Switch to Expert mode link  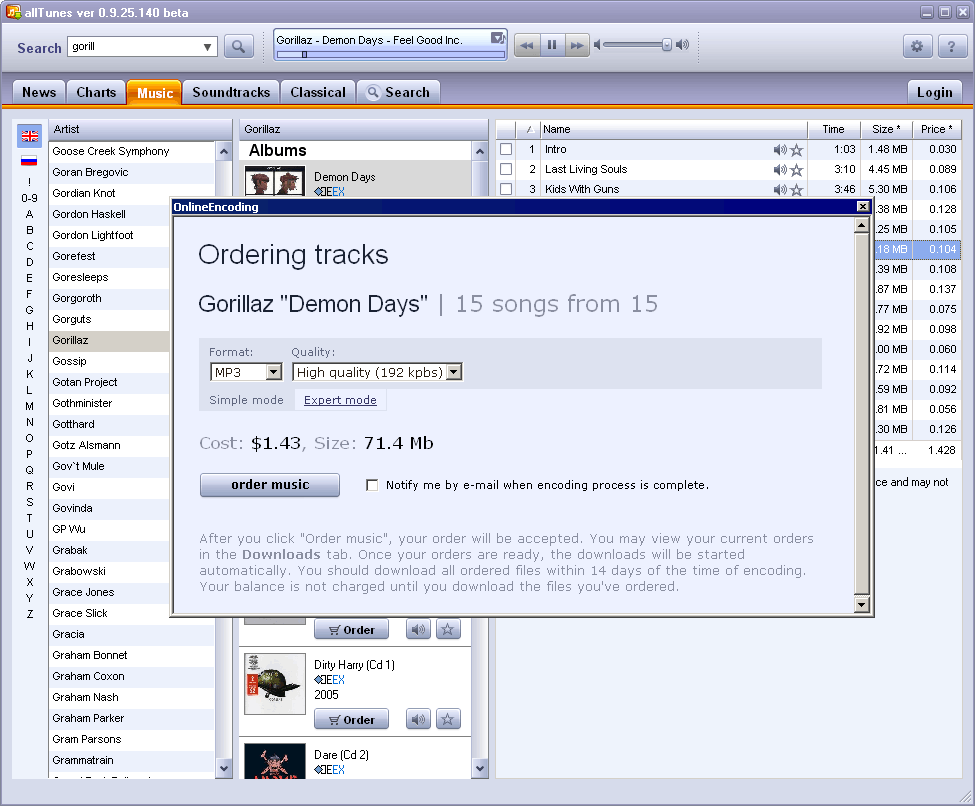click(340, 400)
